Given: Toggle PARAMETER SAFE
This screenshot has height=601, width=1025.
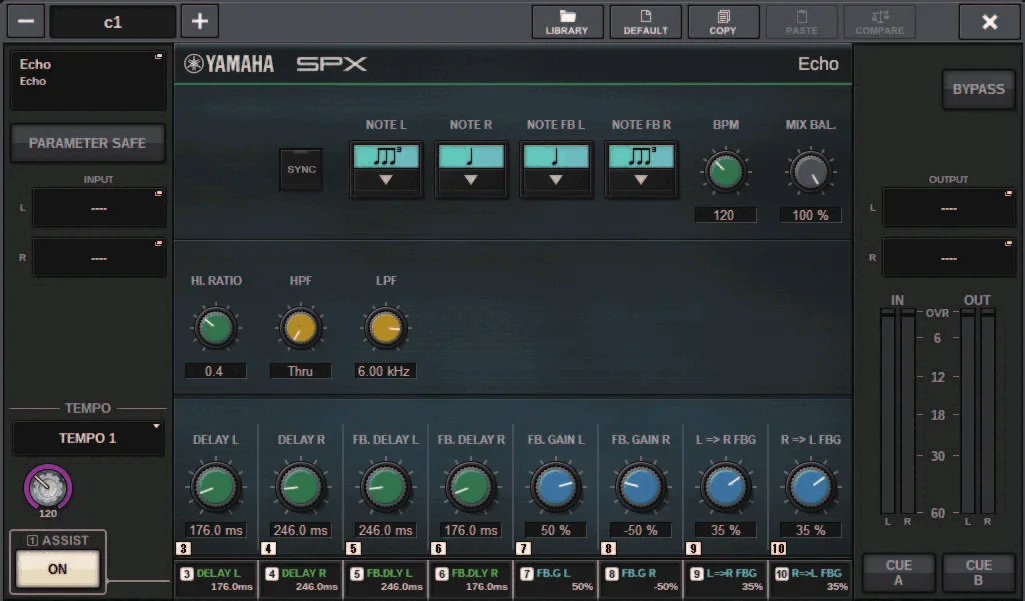Looking at the screenshot, I should (x=88, y=143).
